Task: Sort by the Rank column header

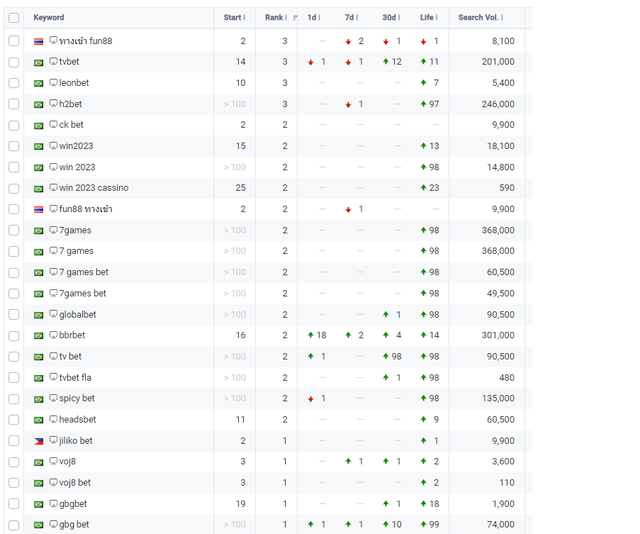Action: (x=276, y=18)
